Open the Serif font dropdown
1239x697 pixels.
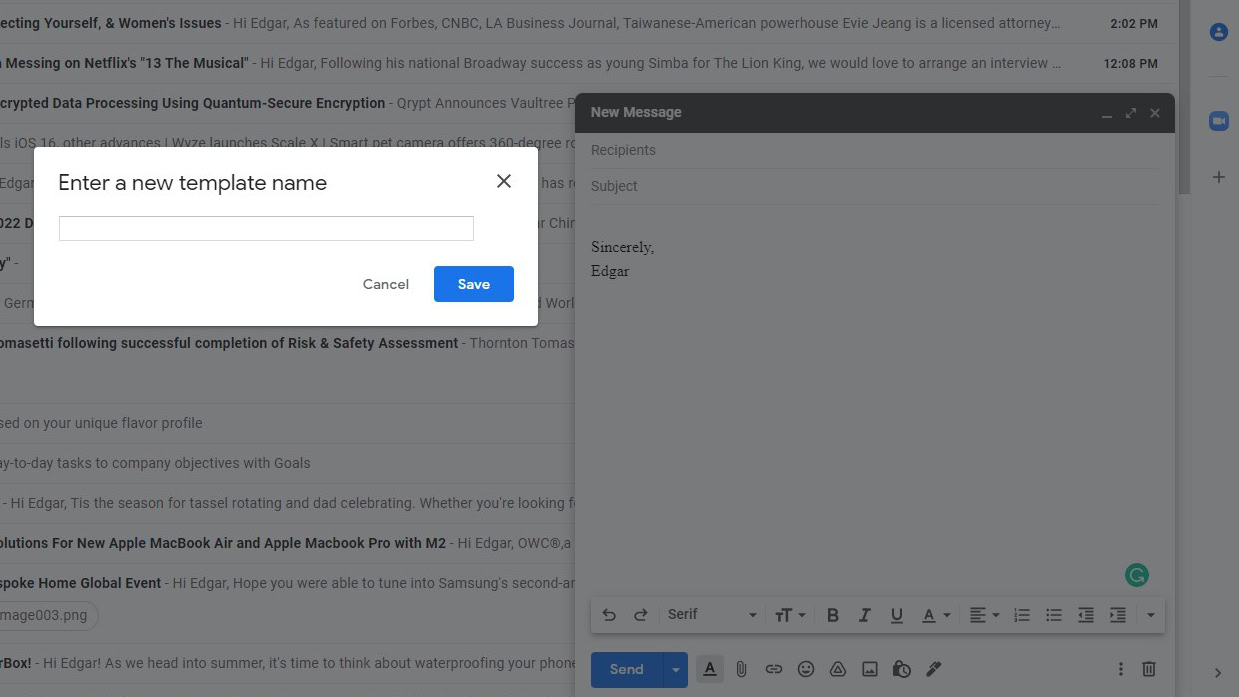pos(712,615)
